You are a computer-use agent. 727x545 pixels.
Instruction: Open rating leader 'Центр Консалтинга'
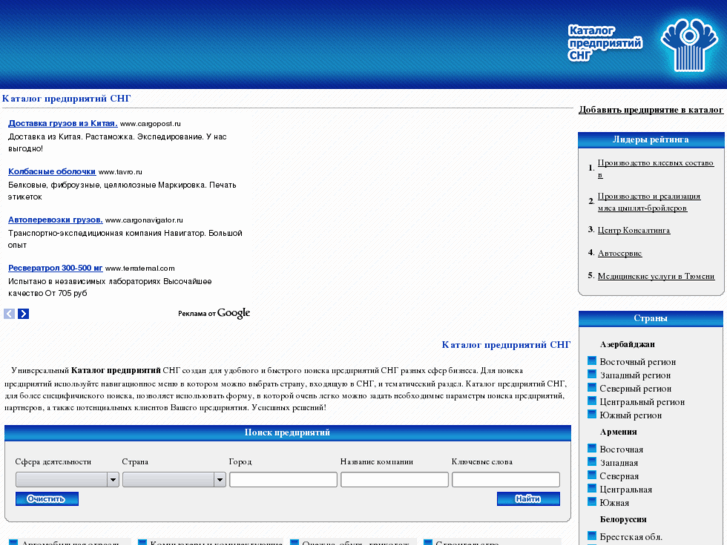[633, 231]
